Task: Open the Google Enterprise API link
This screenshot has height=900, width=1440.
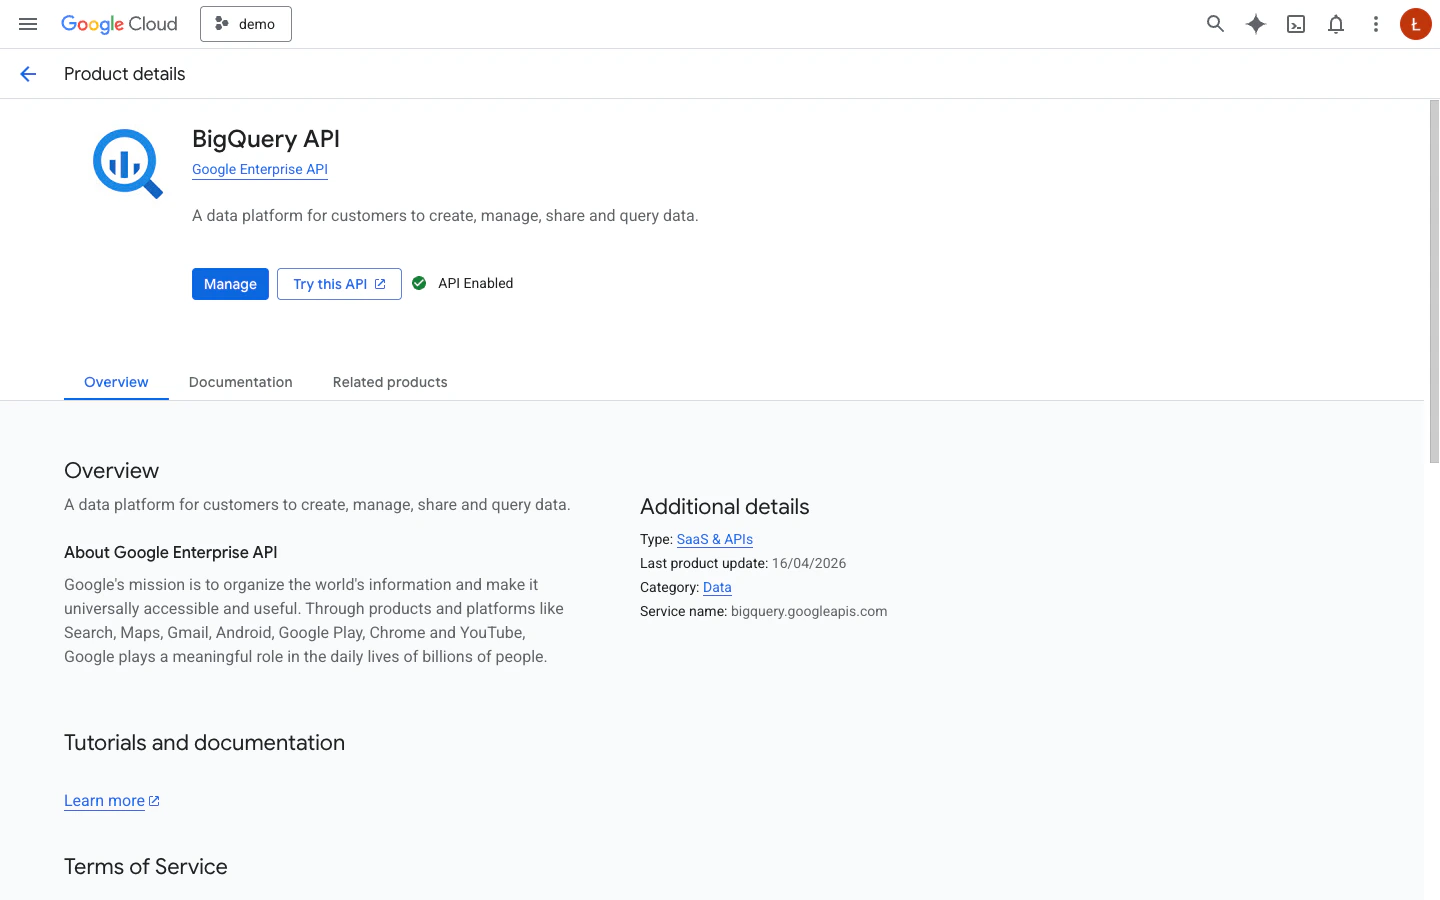Action: pyautogui.click(x=260, y=169)
